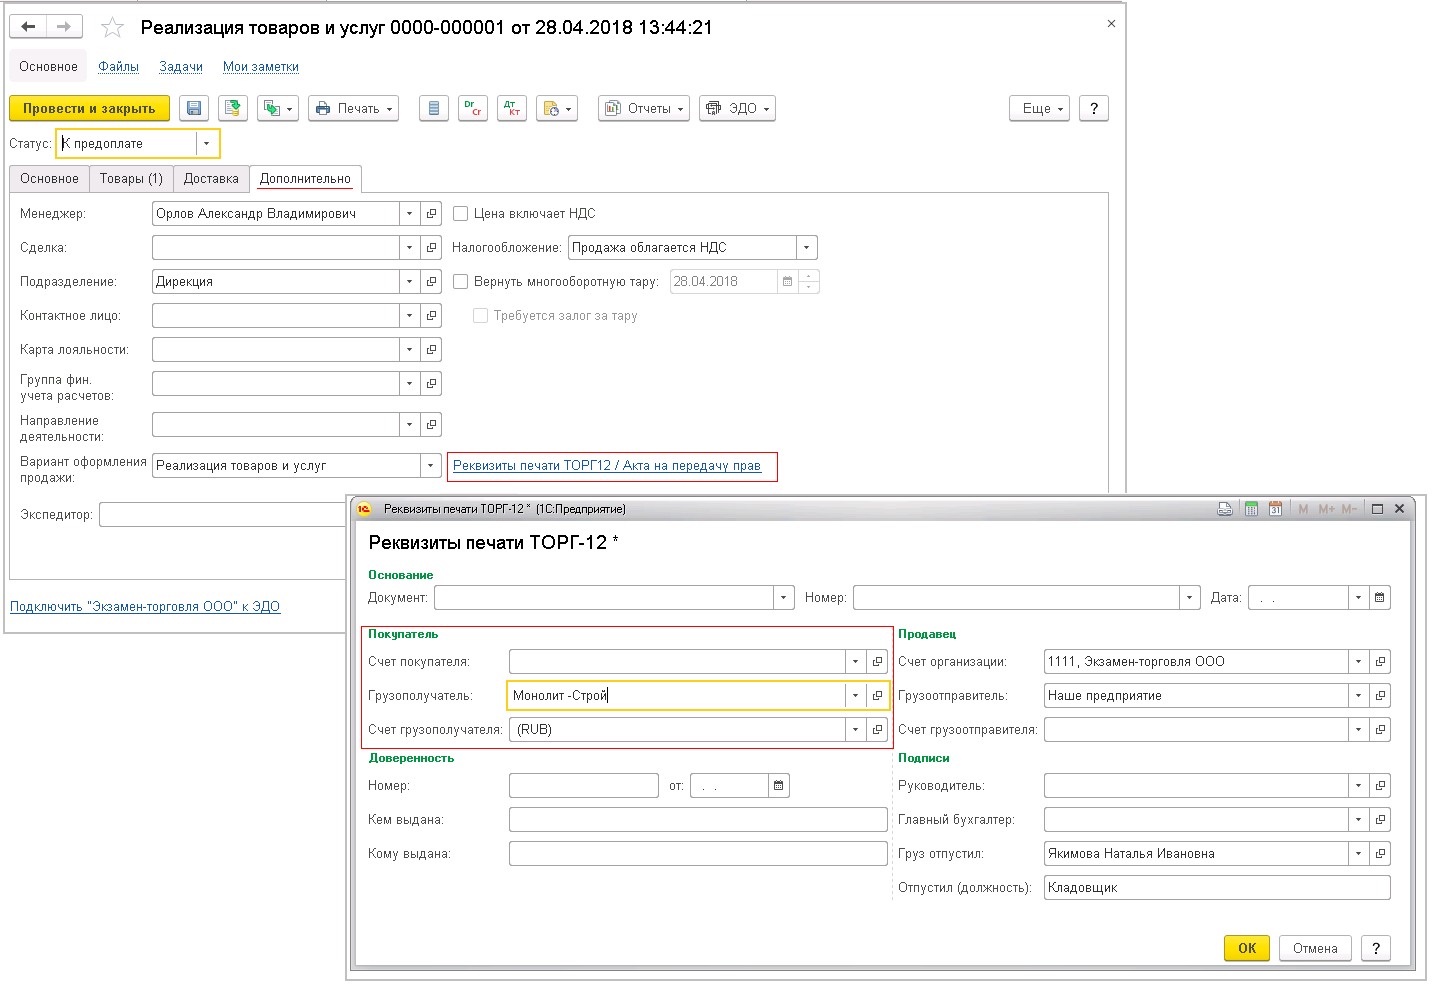Expand Главный бухгалтер dropdown arrow

1358,819
